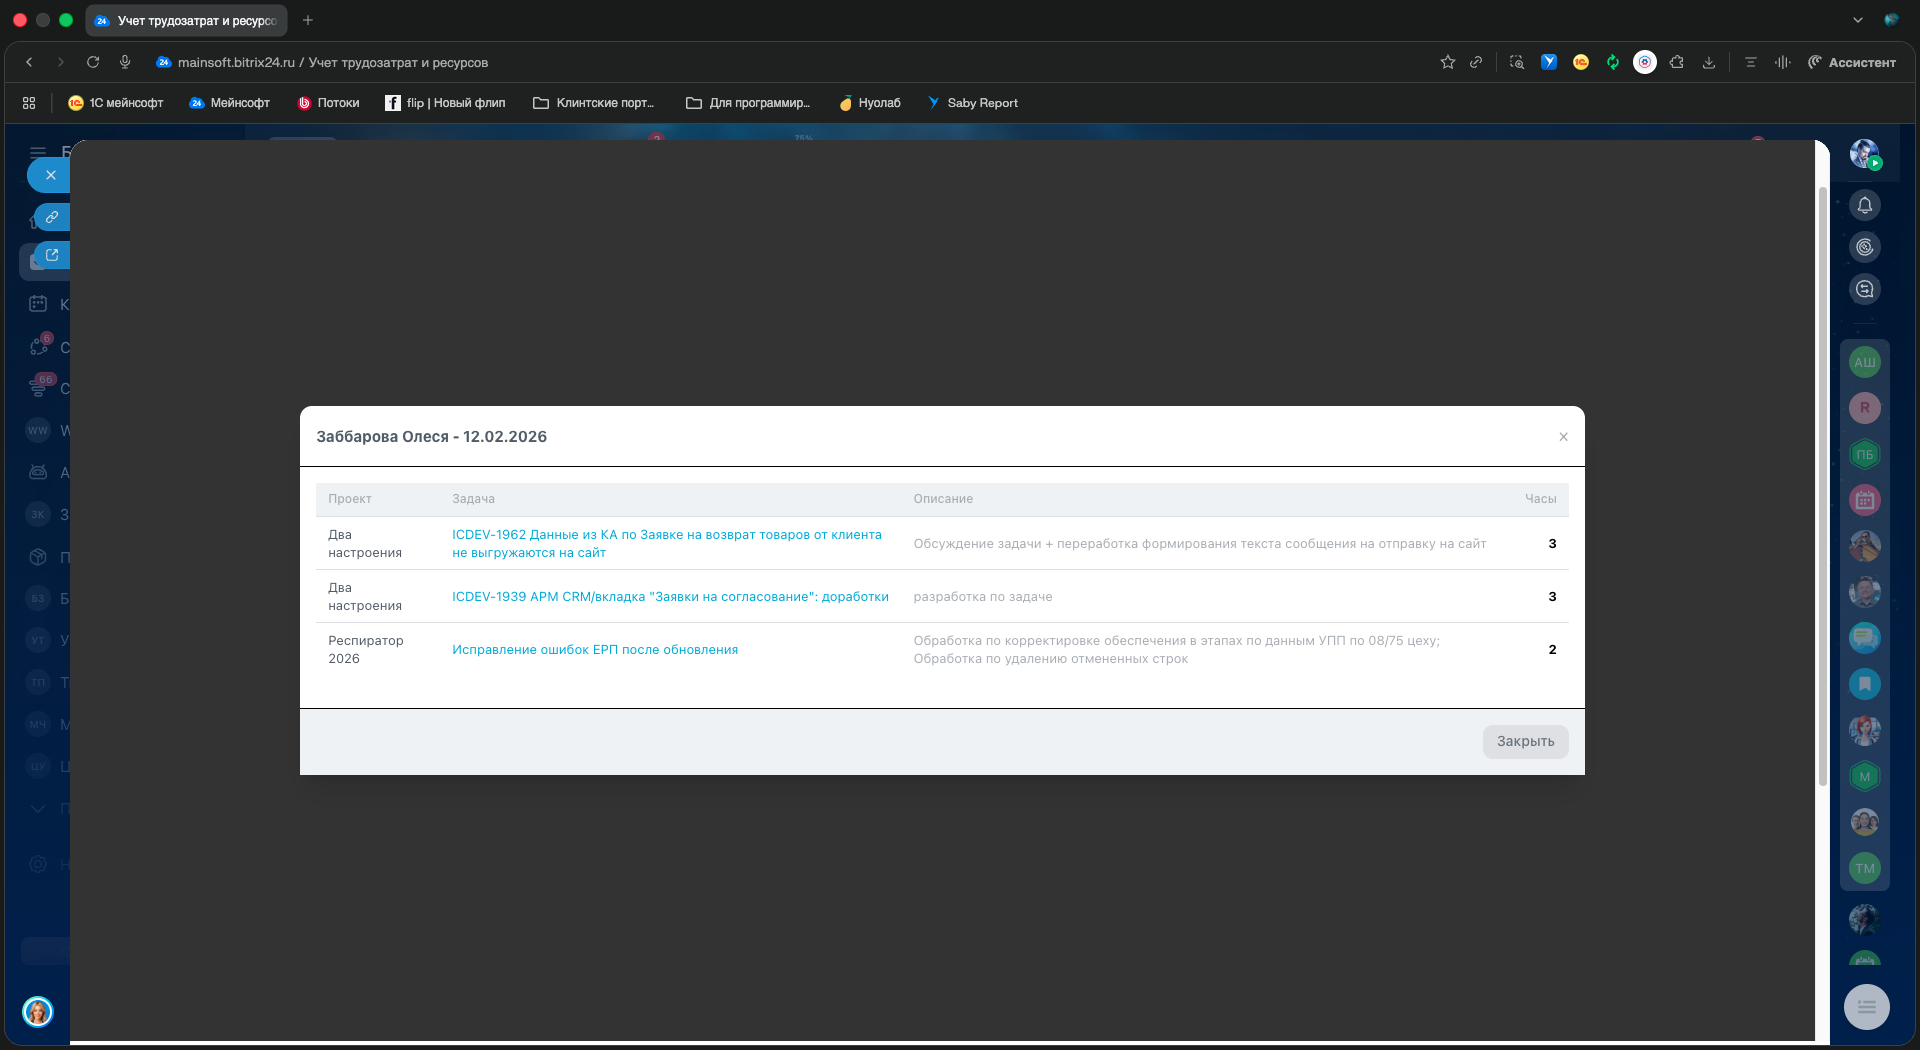Click the green sync extension icon
Image resolution: width=1920 pixels, height=1050 pixels.
pos(1612,62)
